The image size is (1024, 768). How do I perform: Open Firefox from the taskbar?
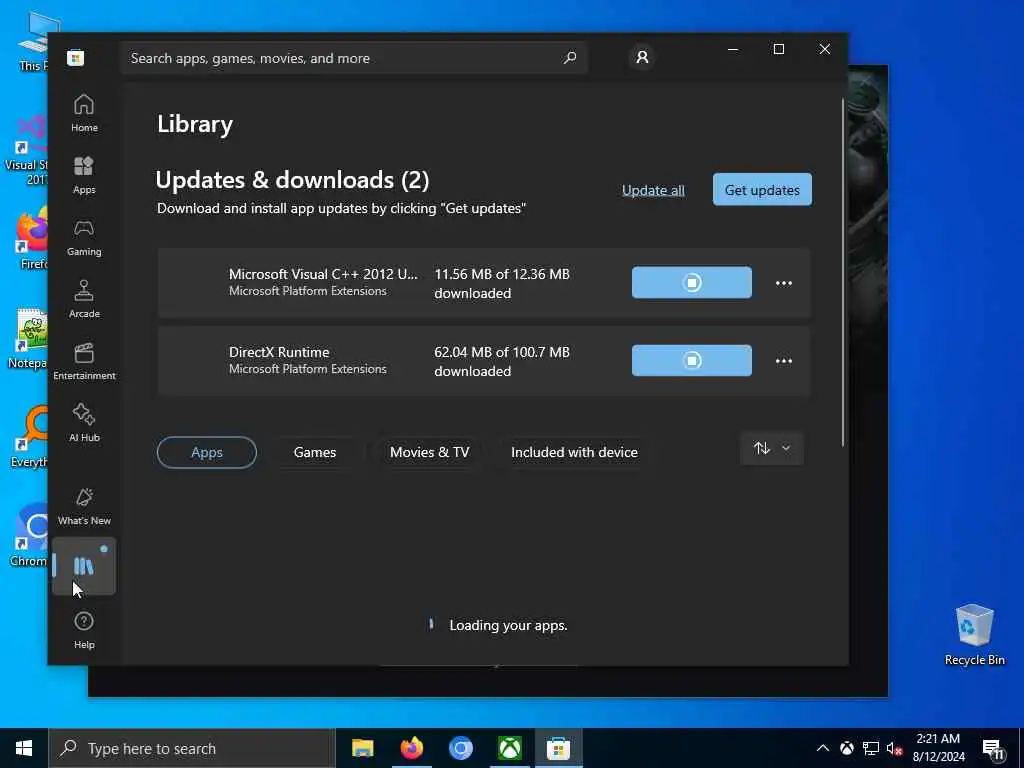pyautogui.click(x=411, y=748)
